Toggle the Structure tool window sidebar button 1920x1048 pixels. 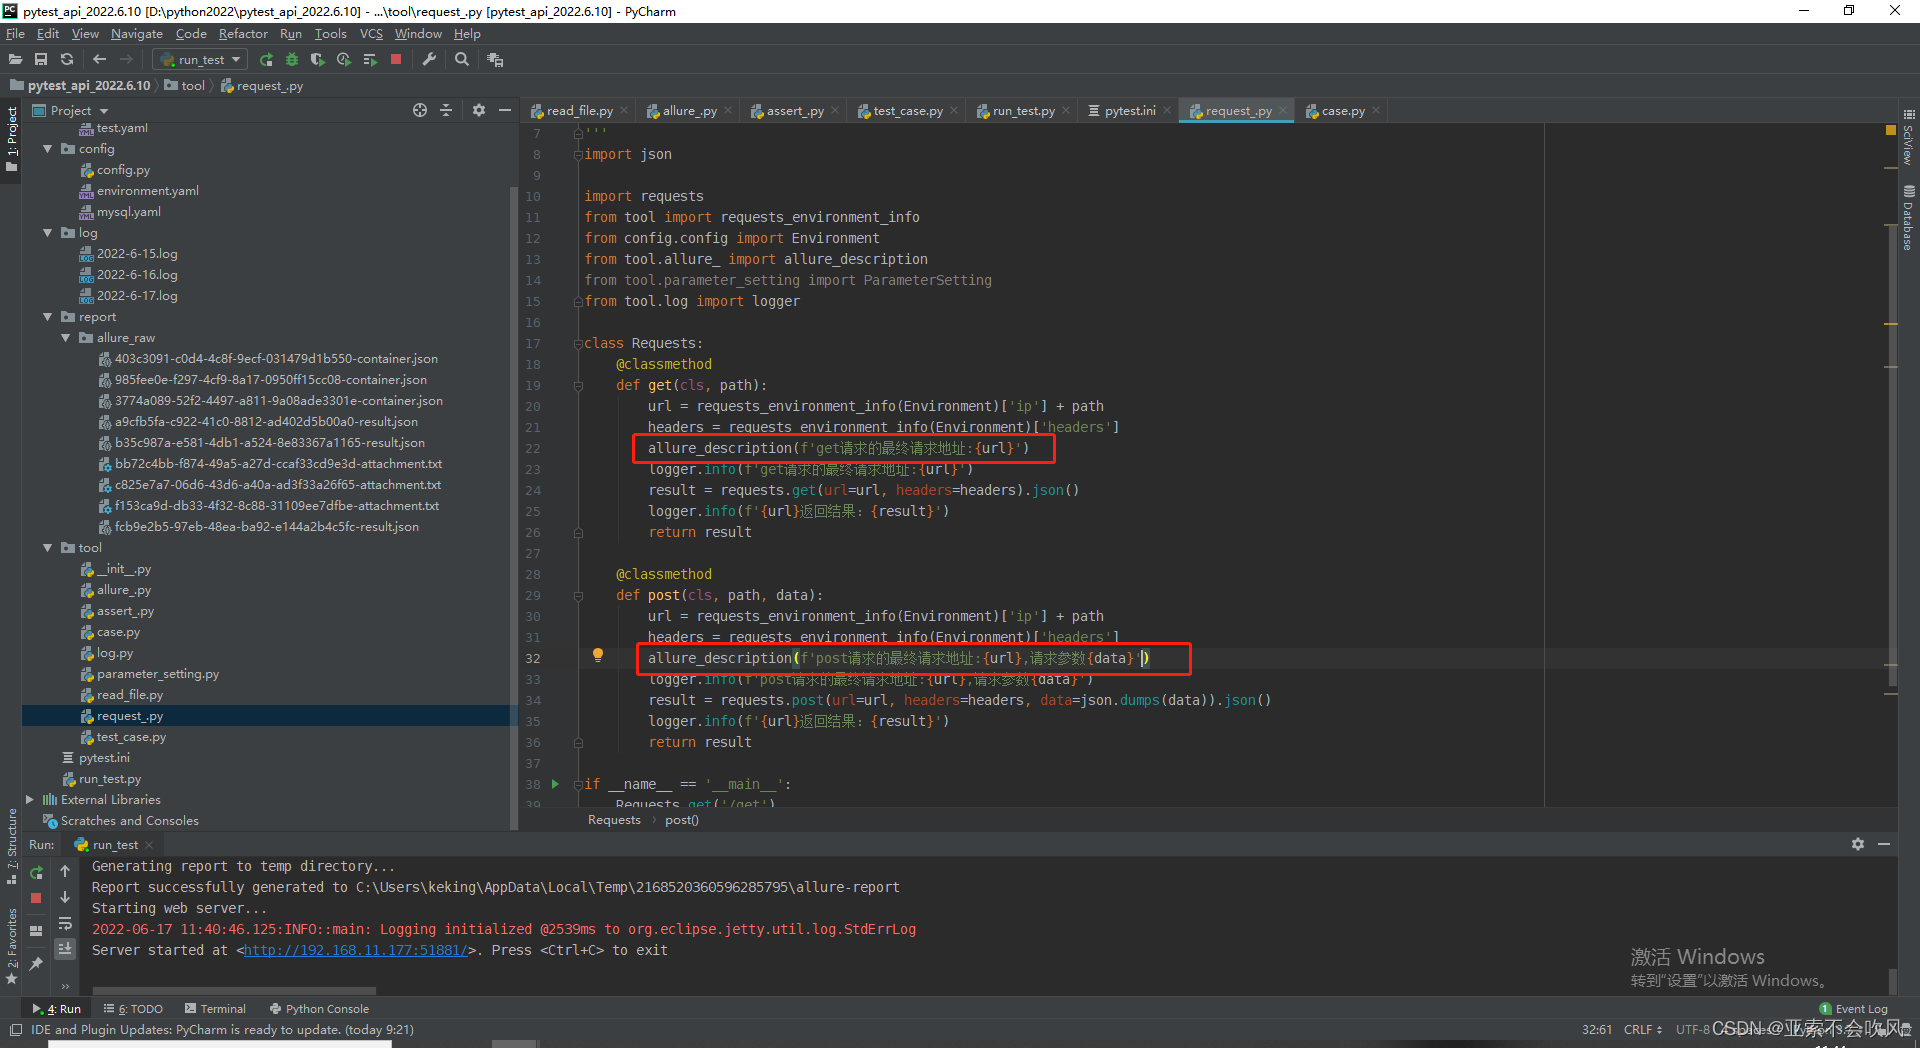[11, 847]
